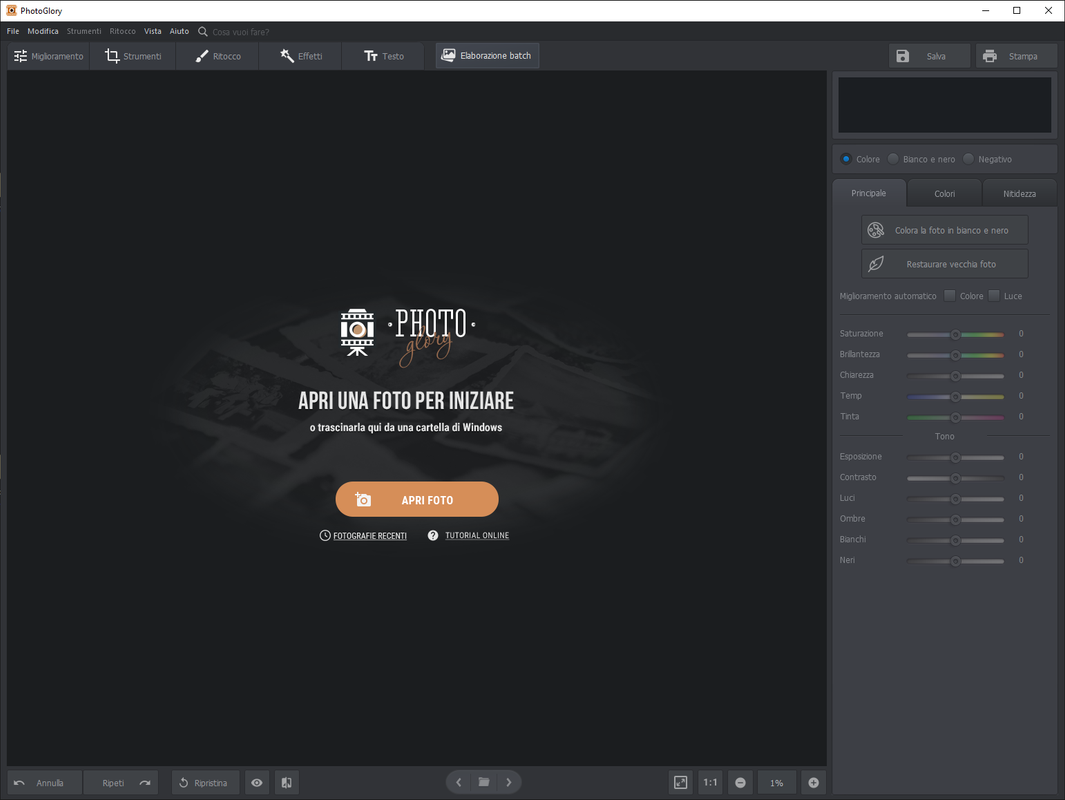Click the Ripeti redo button

pos(121,783)
